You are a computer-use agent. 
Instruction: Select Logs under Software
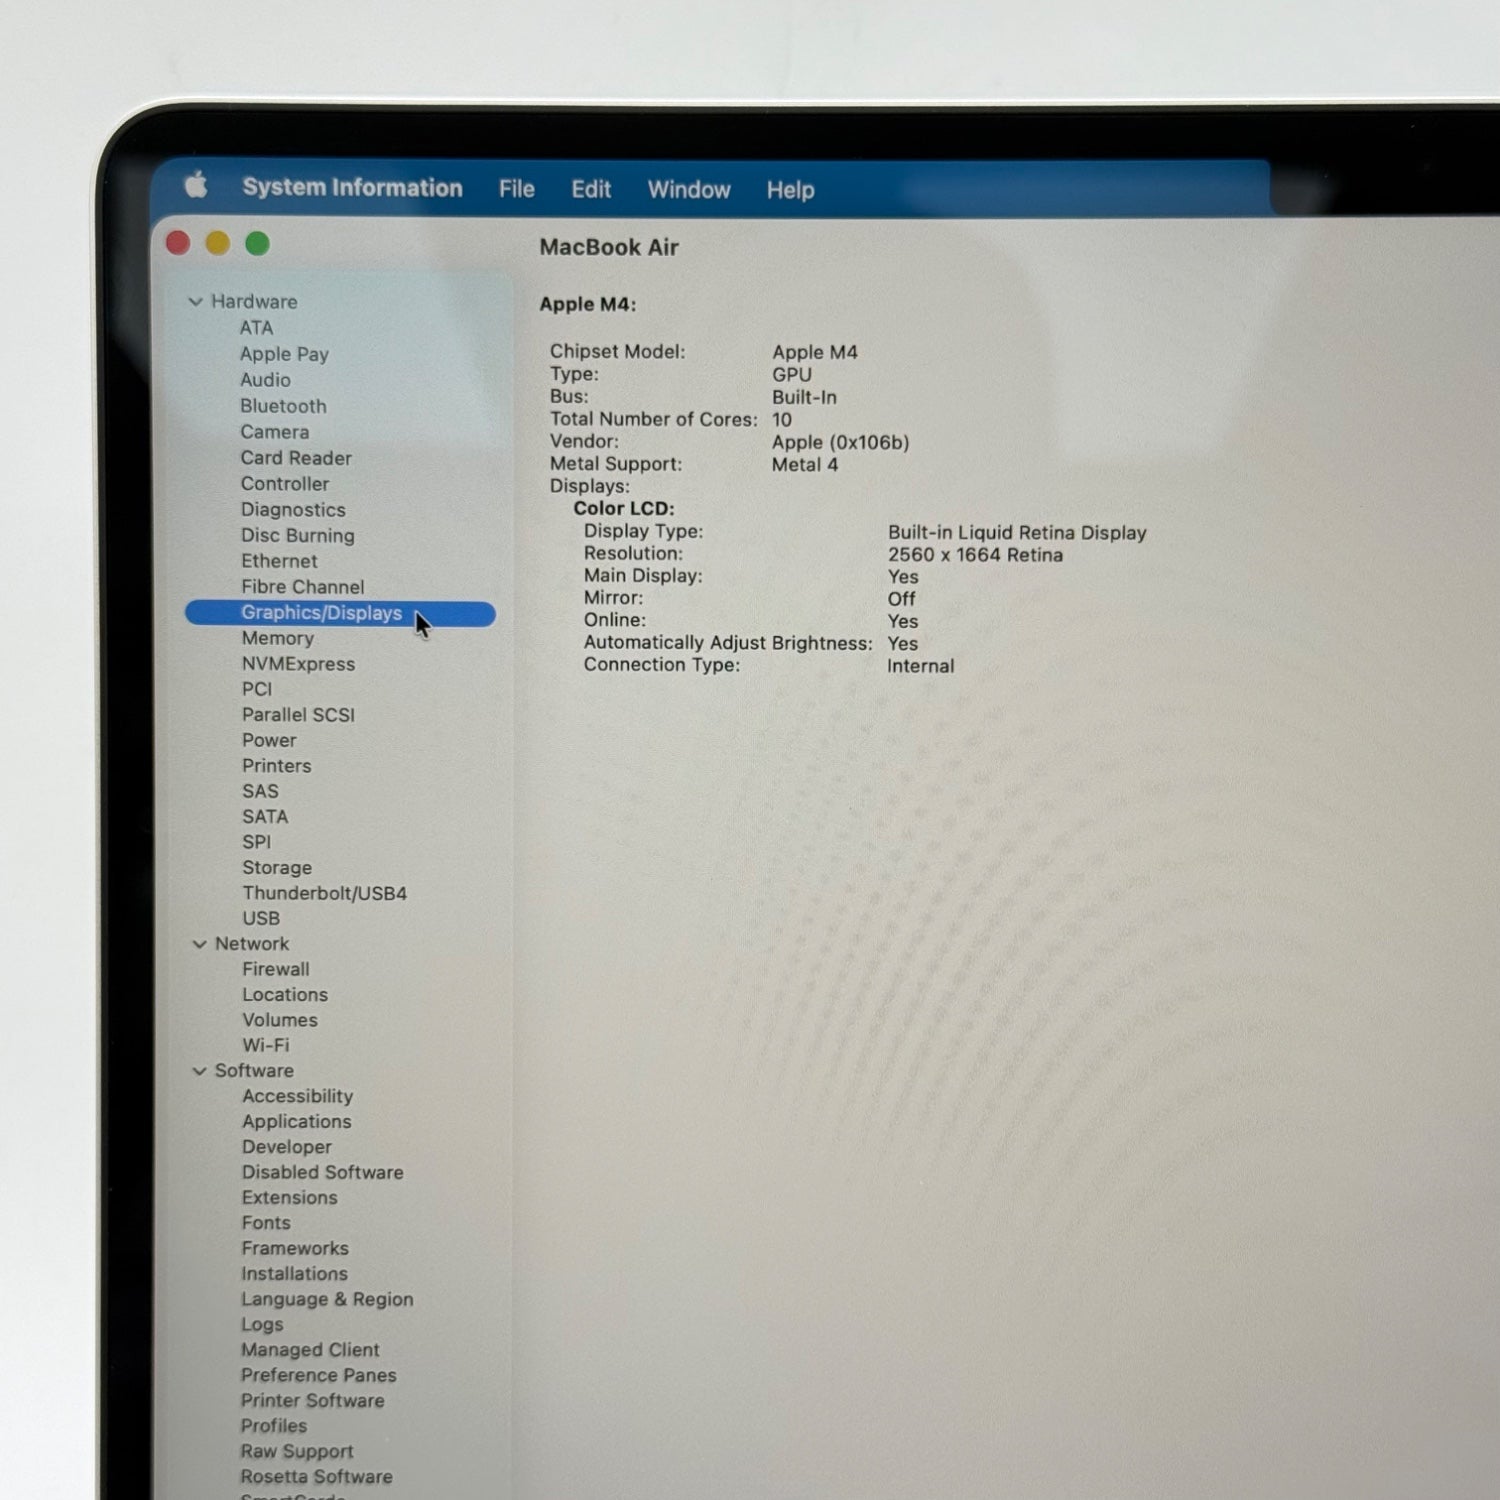click(x=262, y=1325)
